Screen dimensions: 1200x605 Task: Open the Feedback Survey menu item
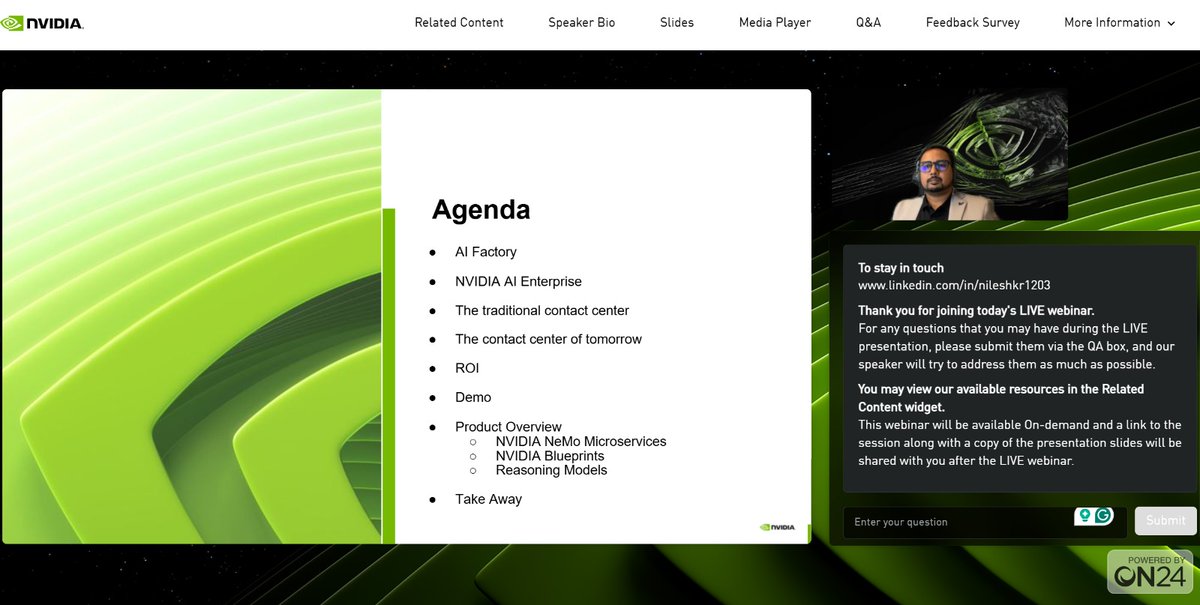click(x=973, y=22)
